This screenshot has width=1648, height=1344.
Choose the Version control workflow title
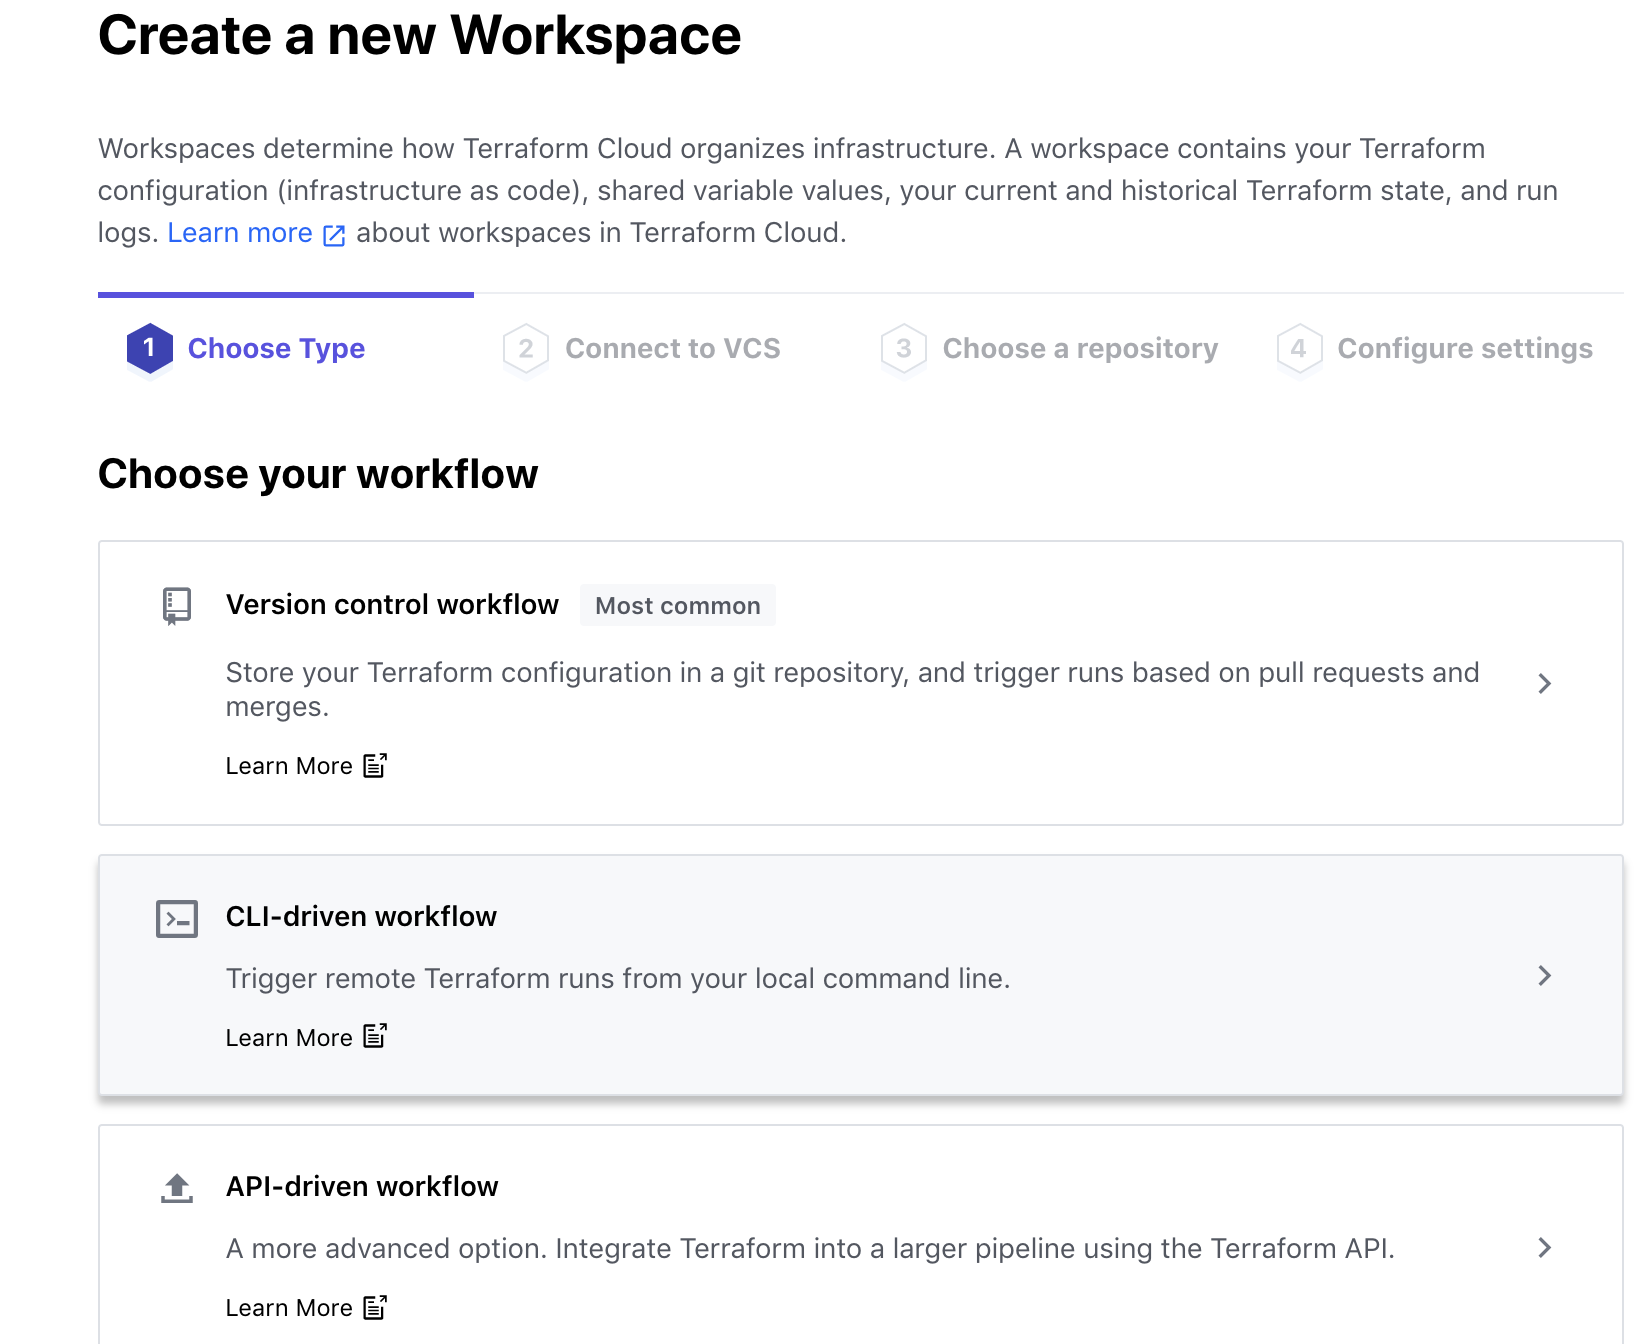click(x=392, y=605)
